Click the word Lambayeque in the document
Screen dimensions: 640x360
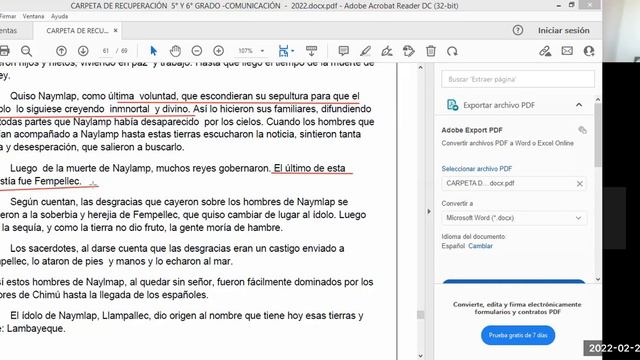36,329
